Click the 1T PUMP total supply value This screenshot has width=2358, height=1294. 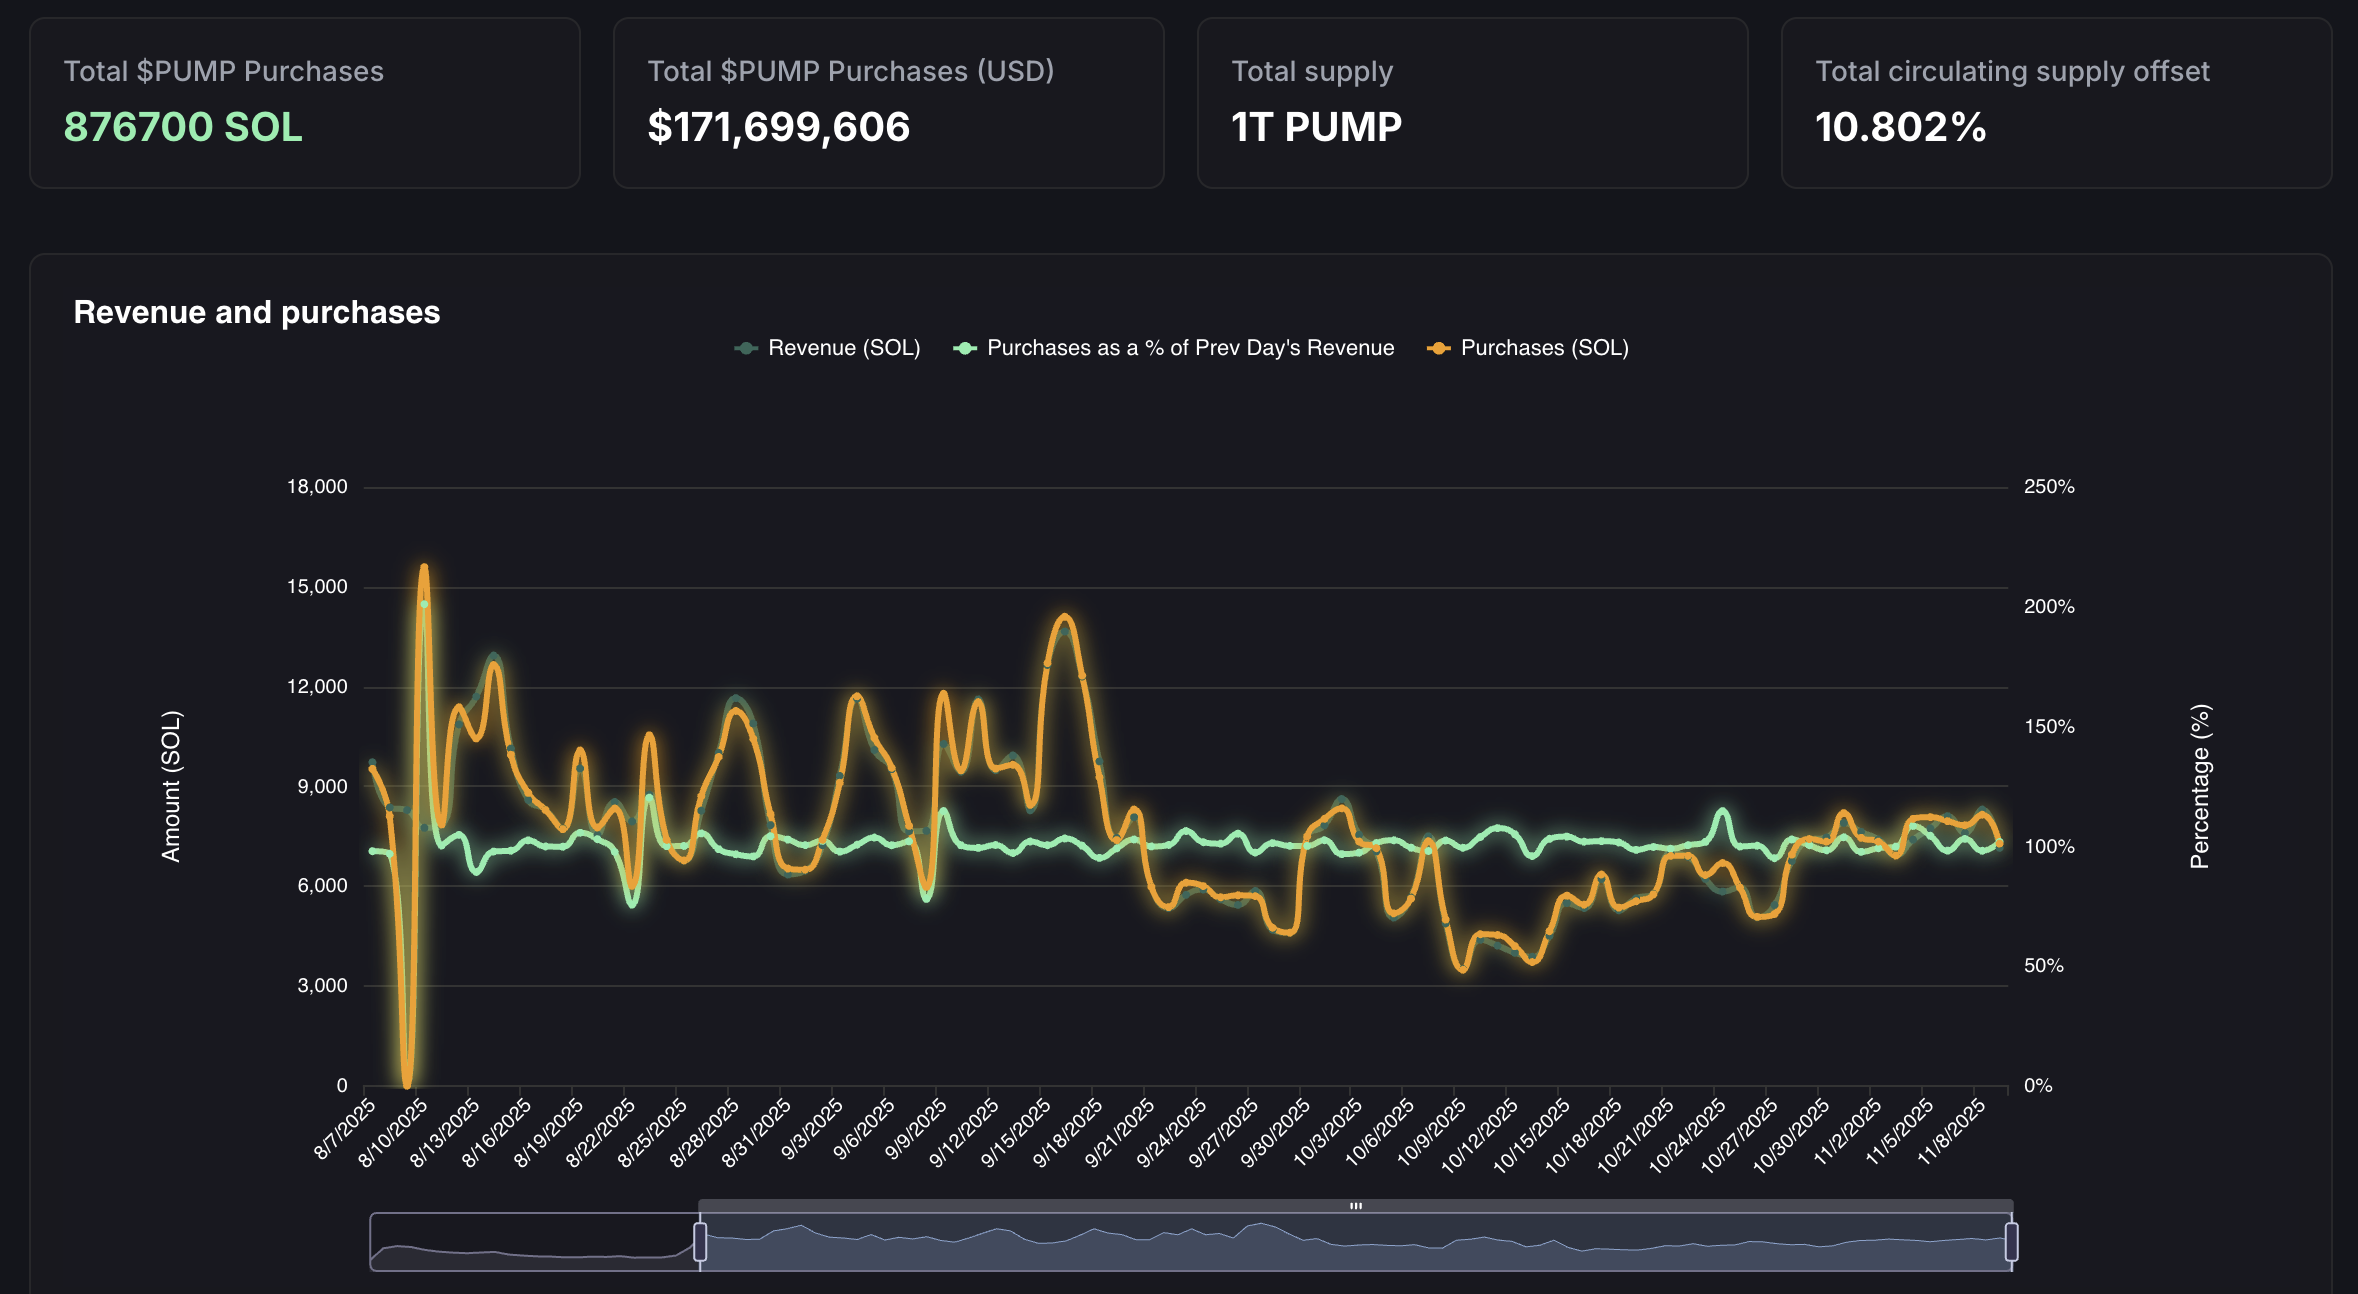tap(1316, 128)
